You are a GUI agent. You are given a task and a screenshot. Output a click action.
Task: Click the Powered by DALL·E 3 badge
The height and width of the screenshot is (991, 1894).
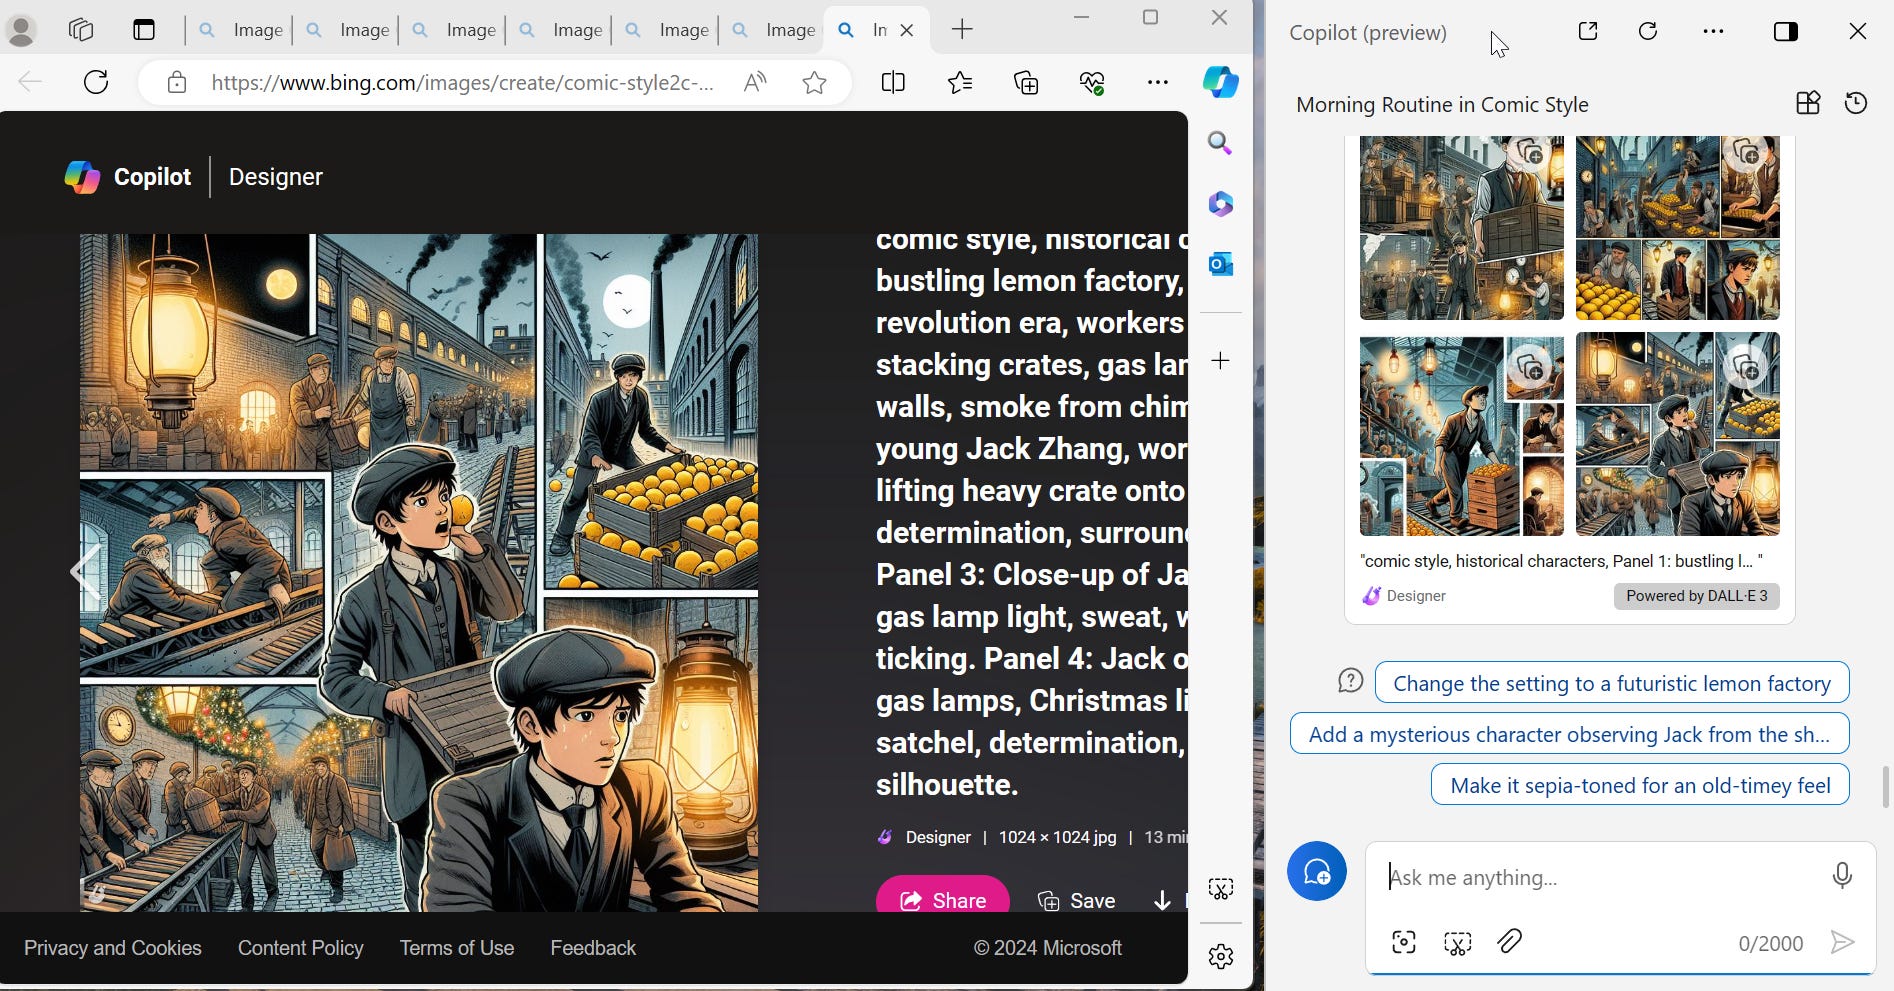coord(1697,596)
